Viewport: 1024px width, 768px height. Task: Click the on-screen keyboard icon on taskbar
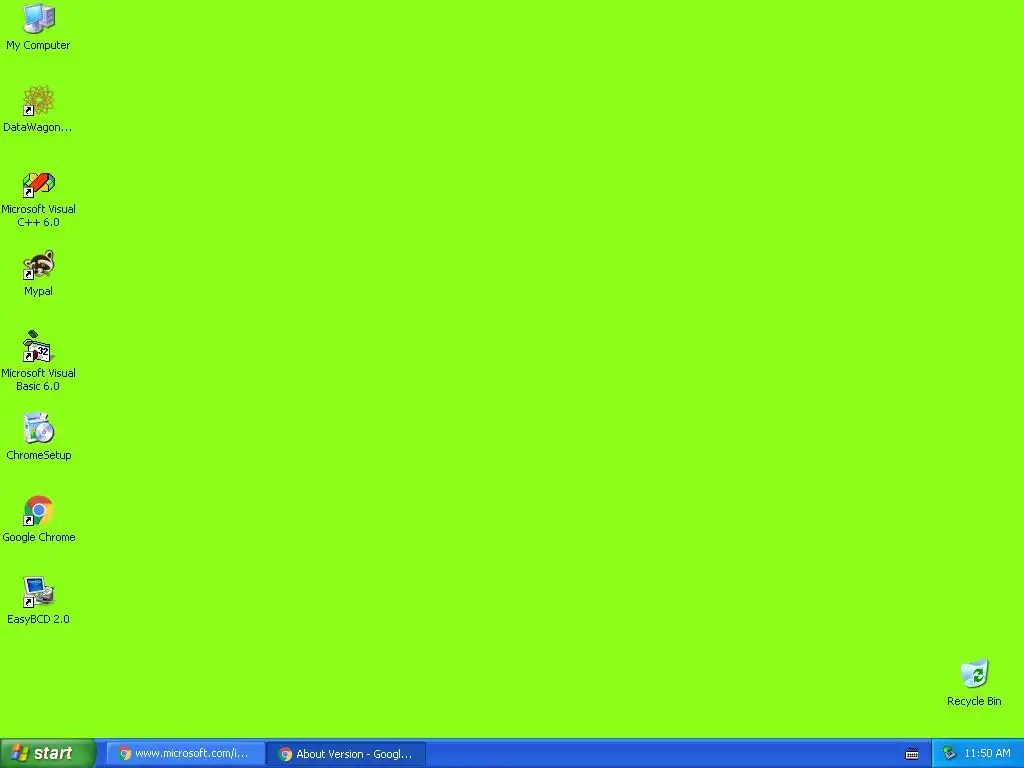(x=912, y=754)
